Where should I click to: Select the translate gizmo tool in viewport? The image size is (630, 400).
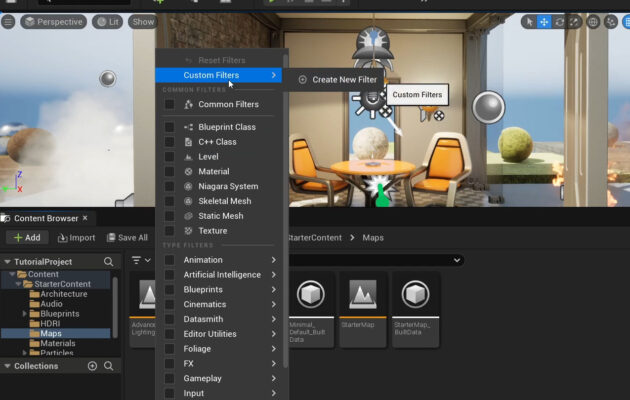pos(546,21)
